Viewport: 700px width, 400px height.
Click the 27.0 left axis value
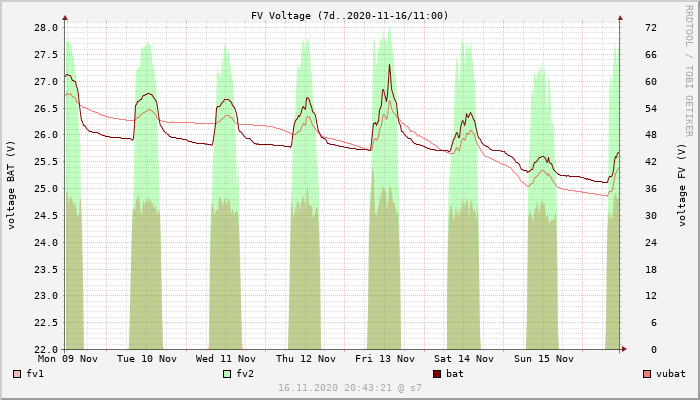tap(46, 82)
